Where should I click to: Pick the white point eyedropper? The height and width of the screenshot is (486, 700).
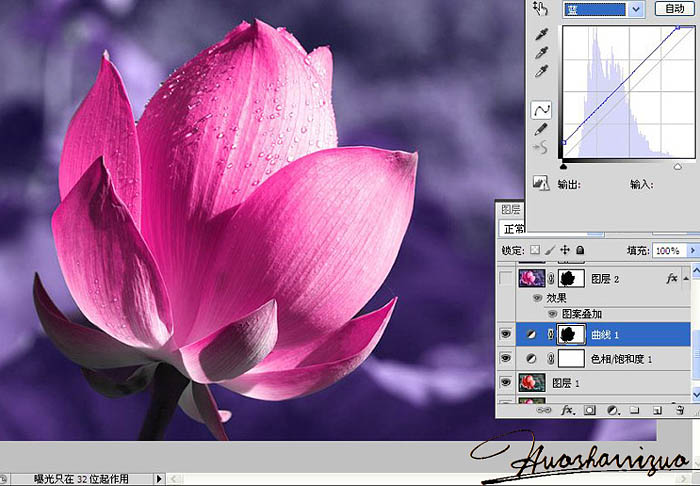[x=541, y=72]
